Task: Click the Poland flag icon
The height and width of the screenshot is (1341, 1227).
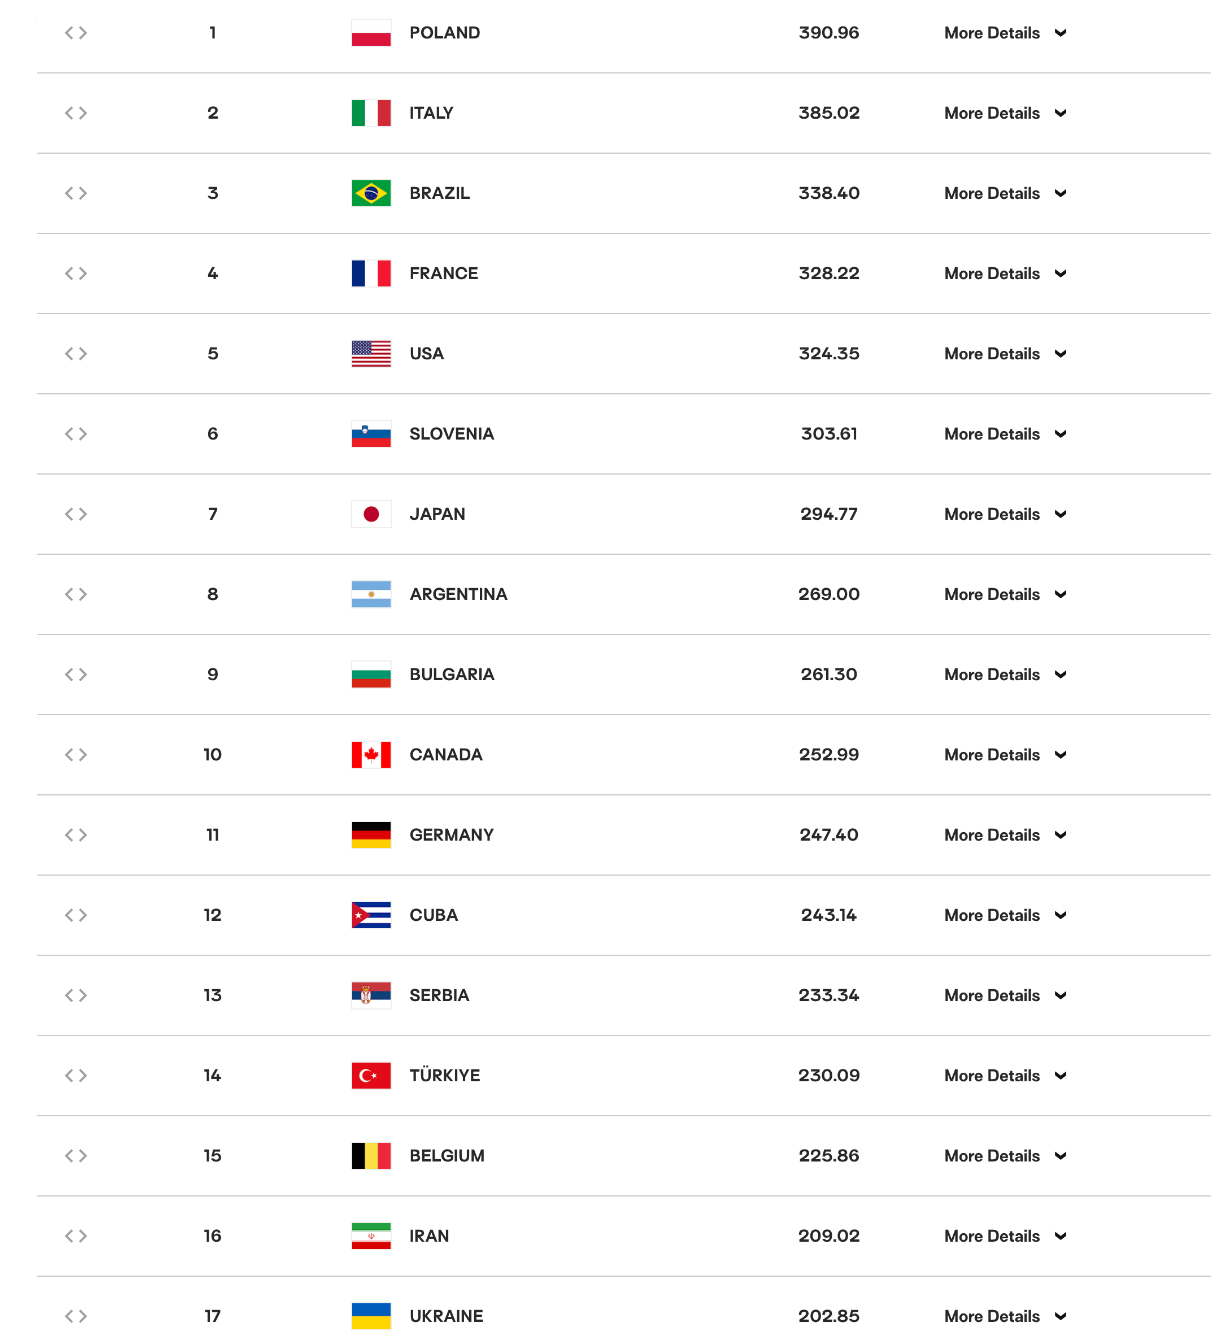Action: tap(371, 33)
